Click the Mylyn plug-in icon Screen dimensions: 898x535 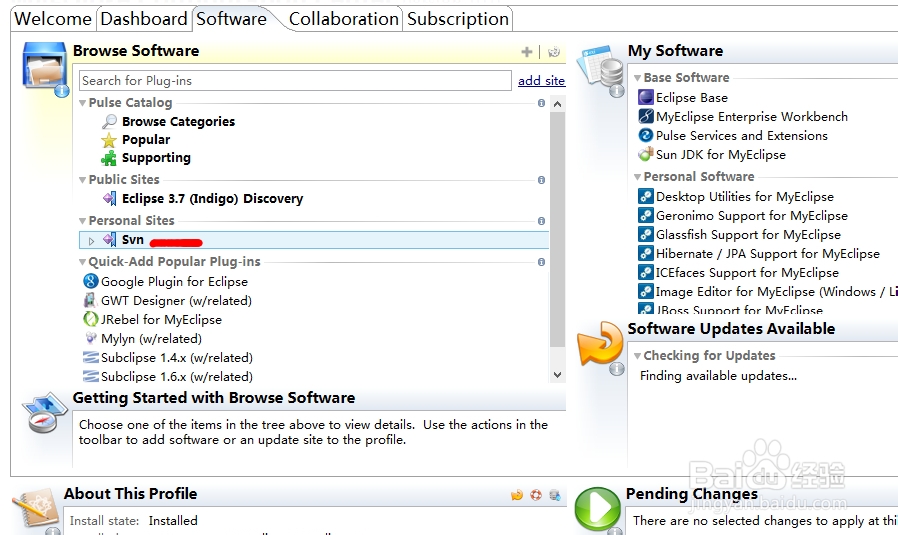coord(90,338)
